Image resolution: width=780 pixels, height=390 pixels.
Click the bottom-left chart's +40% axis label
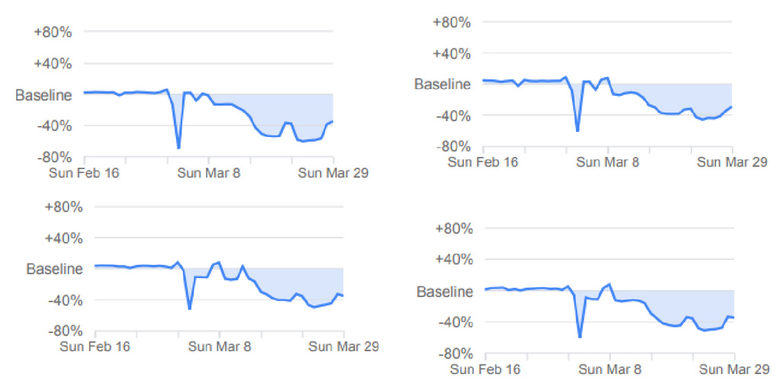pyautogui.click(x=64, y=238)
